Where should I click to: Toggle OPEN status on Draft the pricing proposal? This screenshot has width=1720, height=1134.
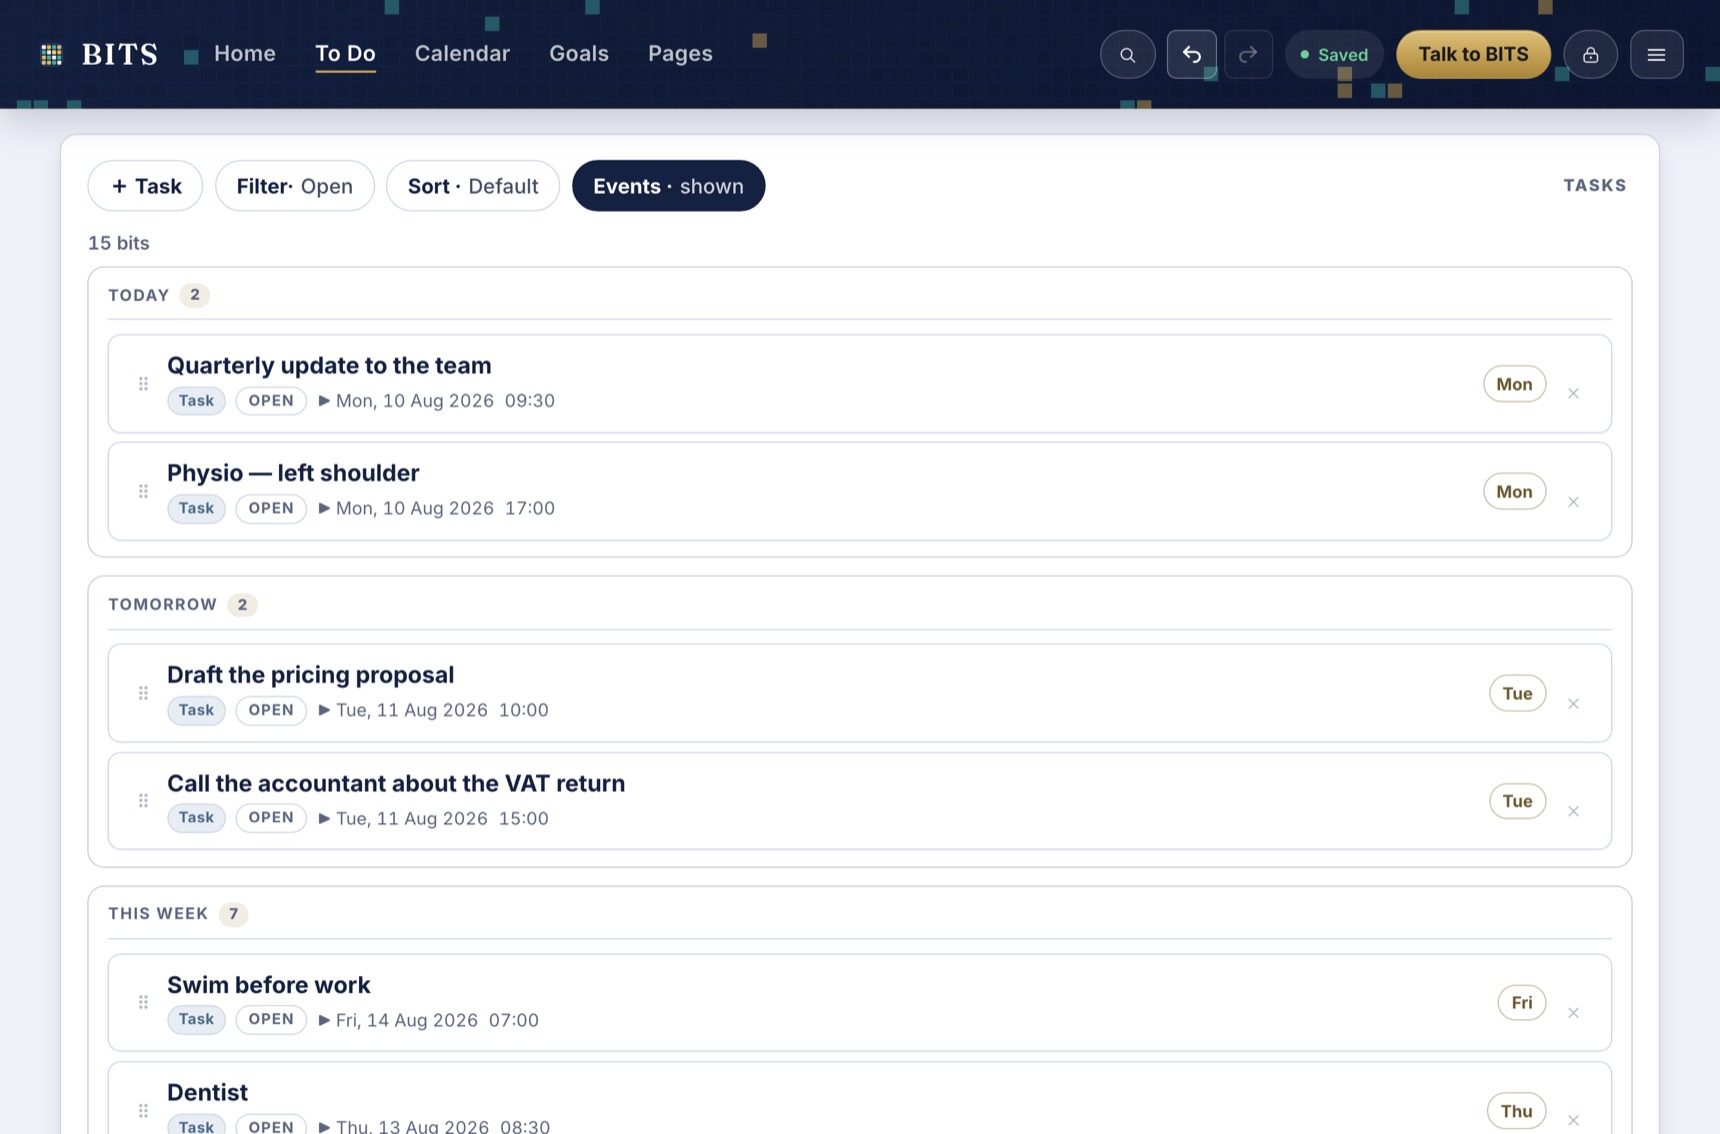pos(271,710)
